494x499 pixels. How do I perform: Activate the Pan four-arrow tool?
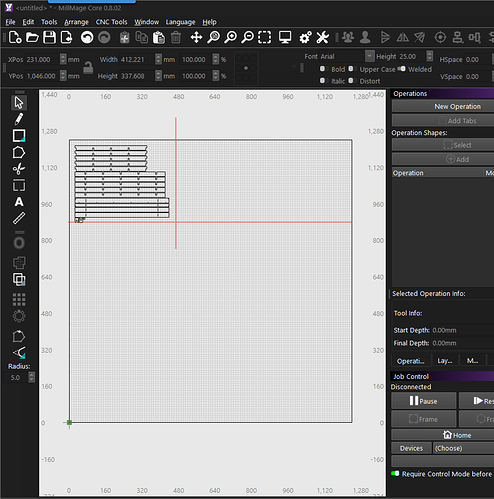click(x=196, y=37)
